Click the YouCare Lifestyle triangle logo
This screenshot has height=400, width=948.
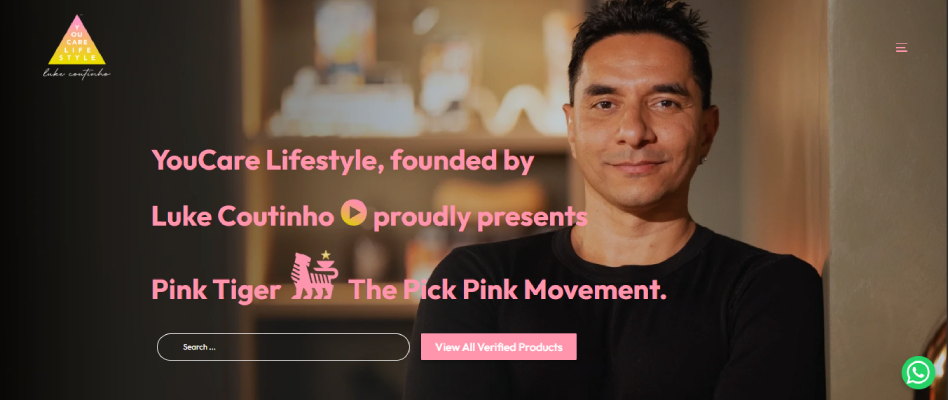pos(77,40)
